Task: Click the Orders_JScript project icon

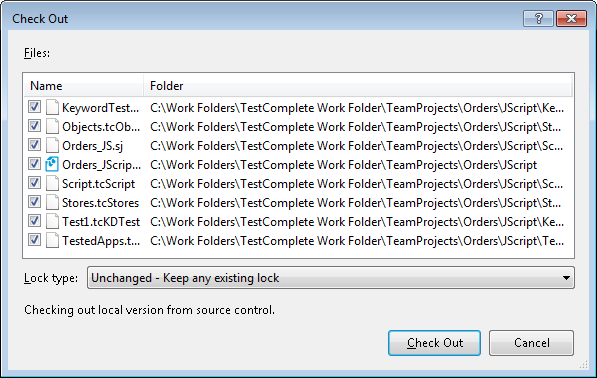Action: (52, 164)
